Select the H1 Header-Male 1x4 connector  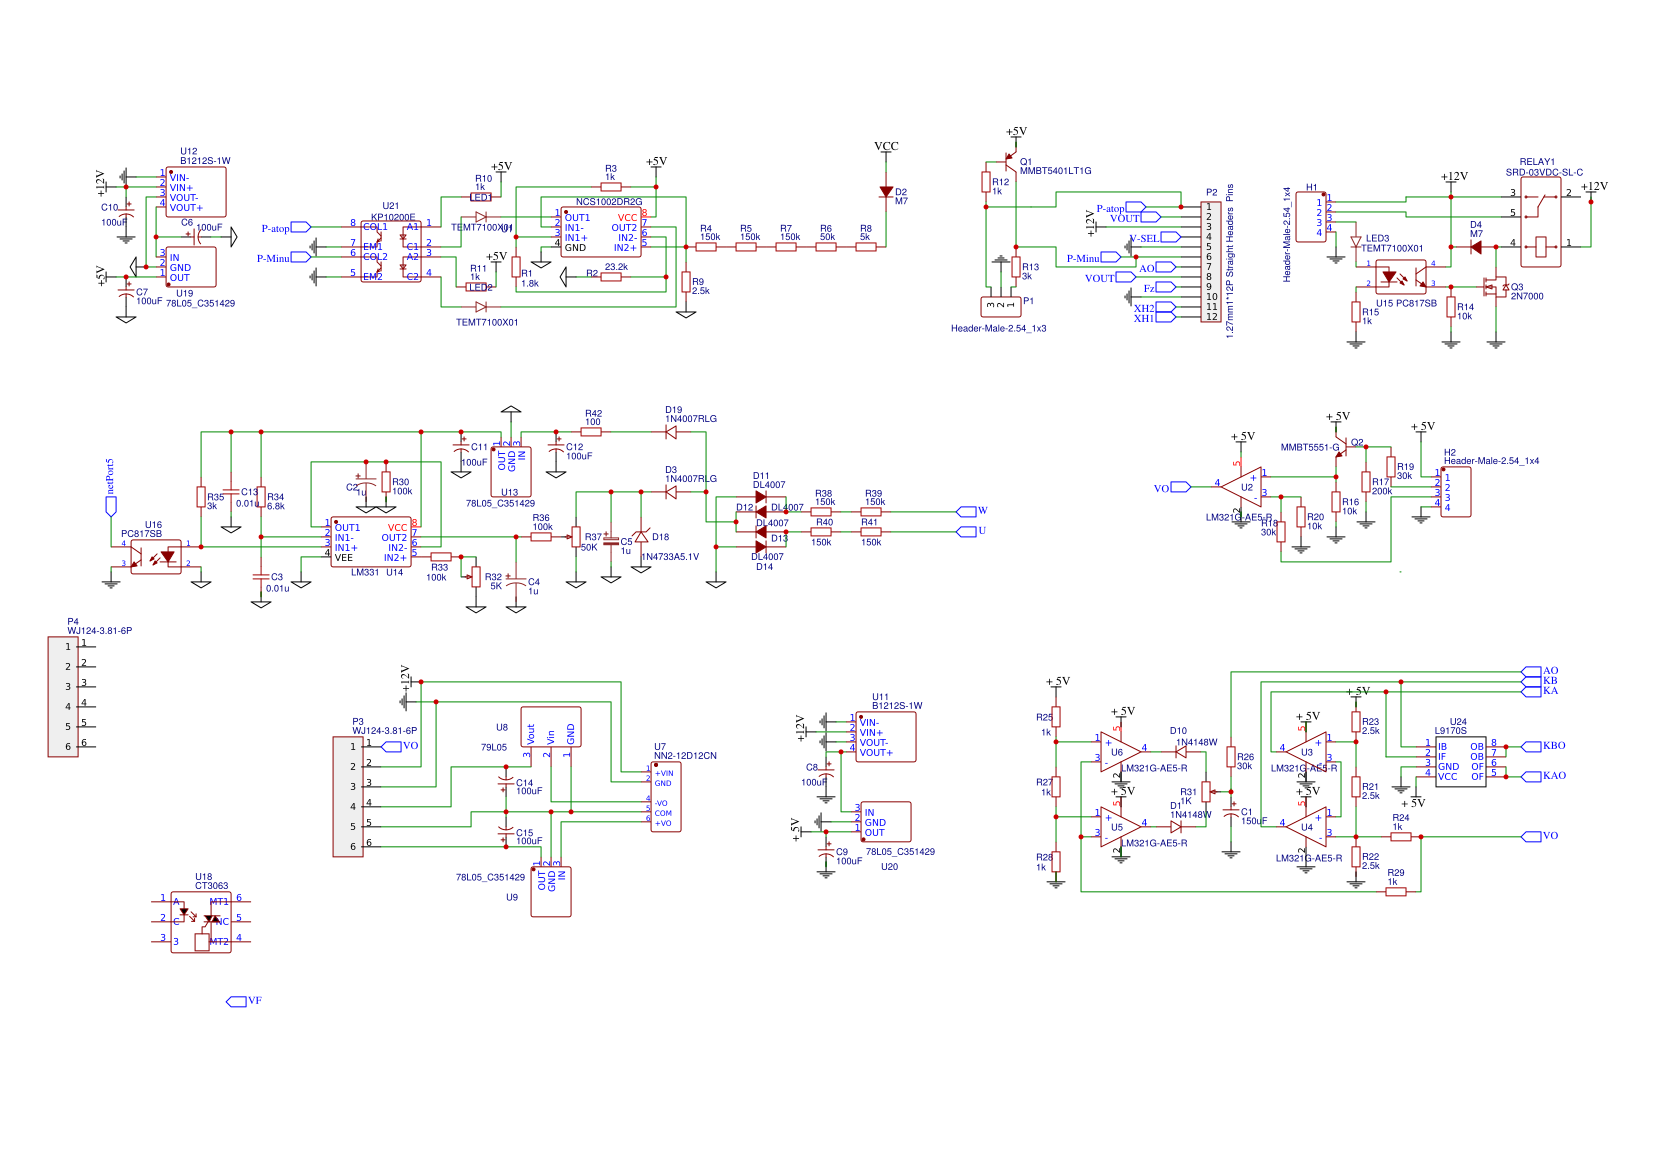tap(1311, 217)
